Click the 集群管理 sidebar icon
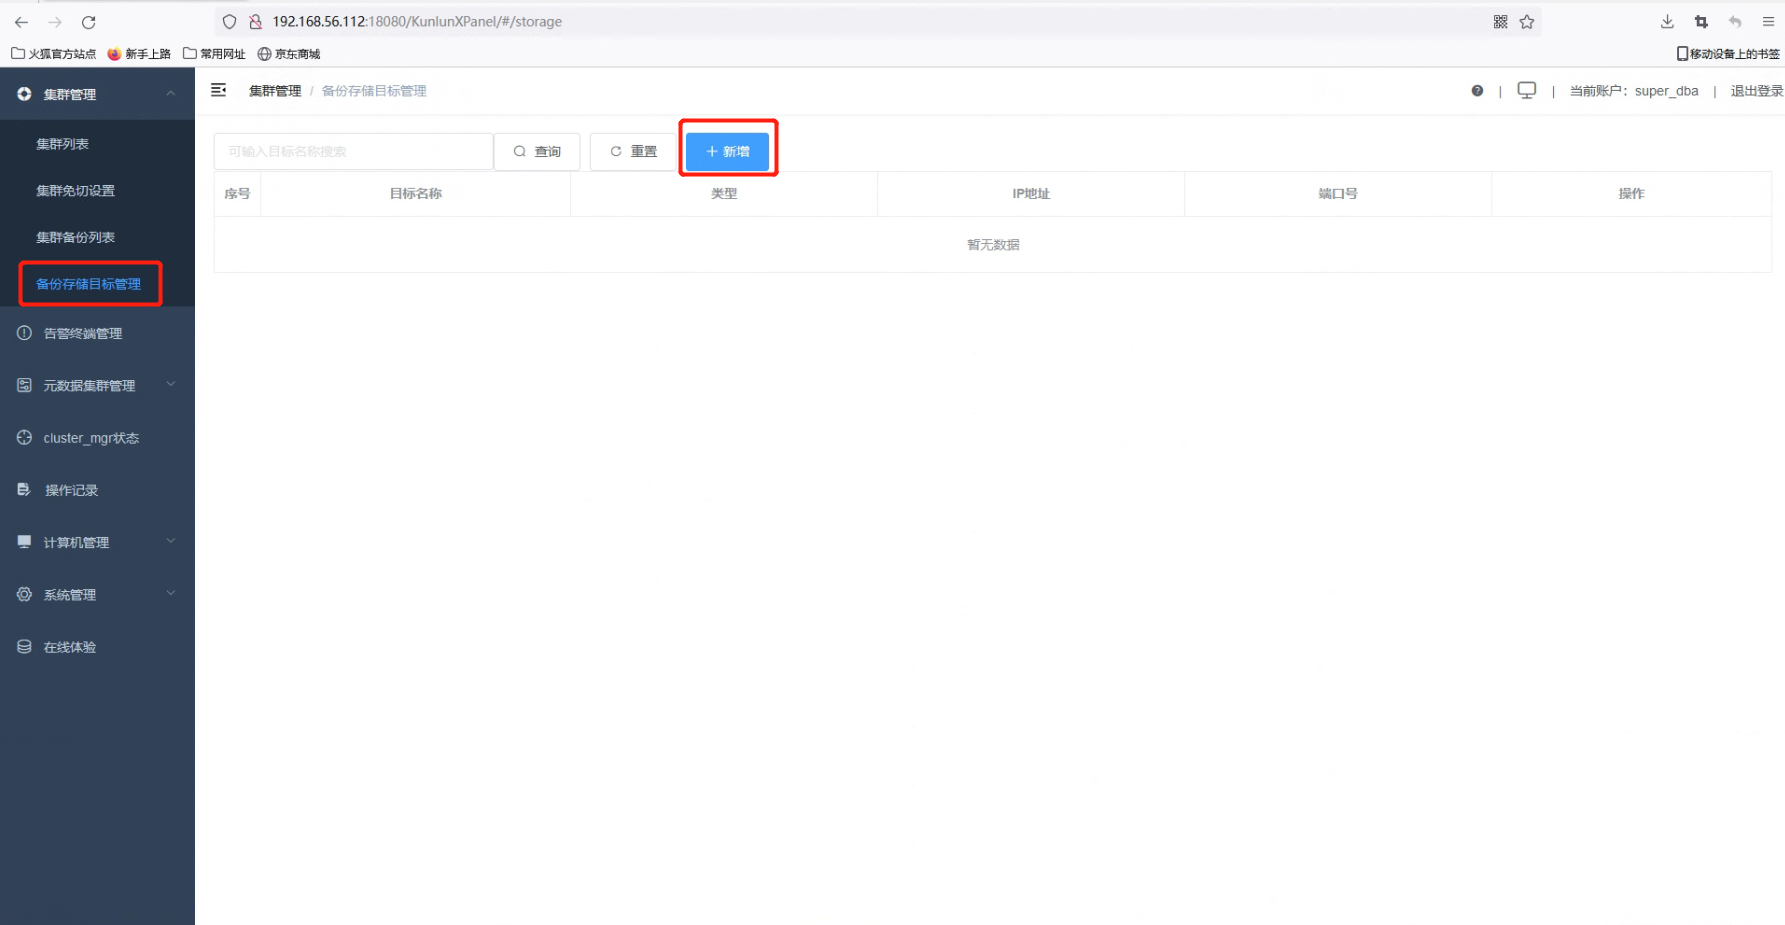 point(24,94)
